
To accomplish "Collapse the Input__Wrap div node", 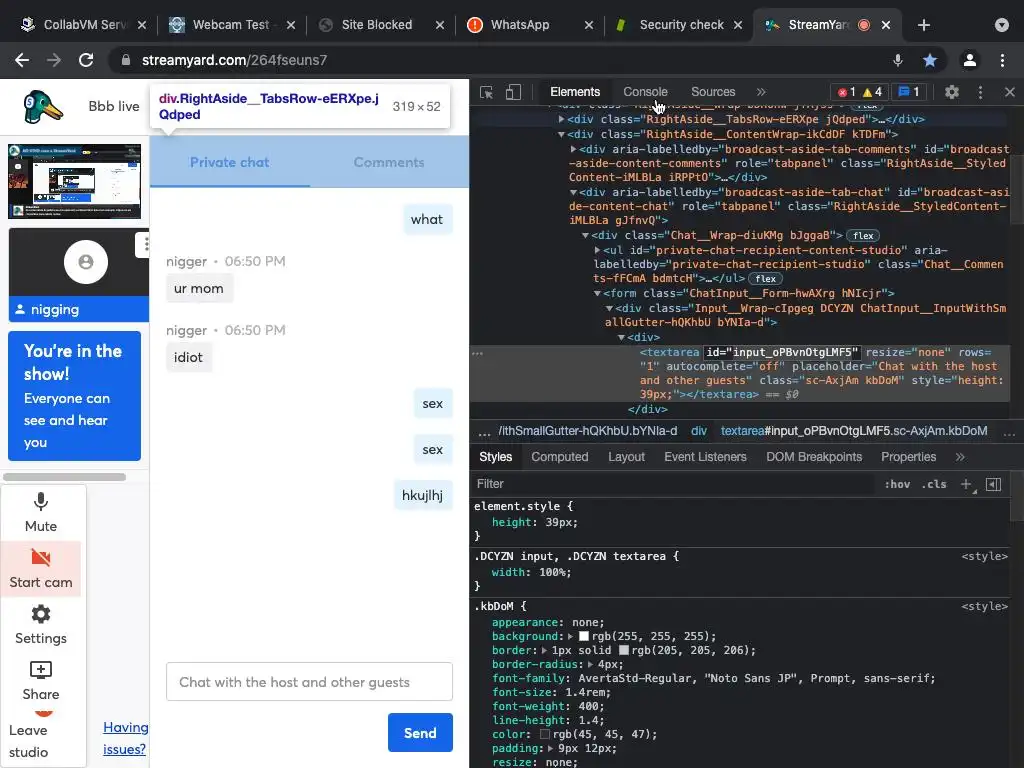I will point(609,308).
